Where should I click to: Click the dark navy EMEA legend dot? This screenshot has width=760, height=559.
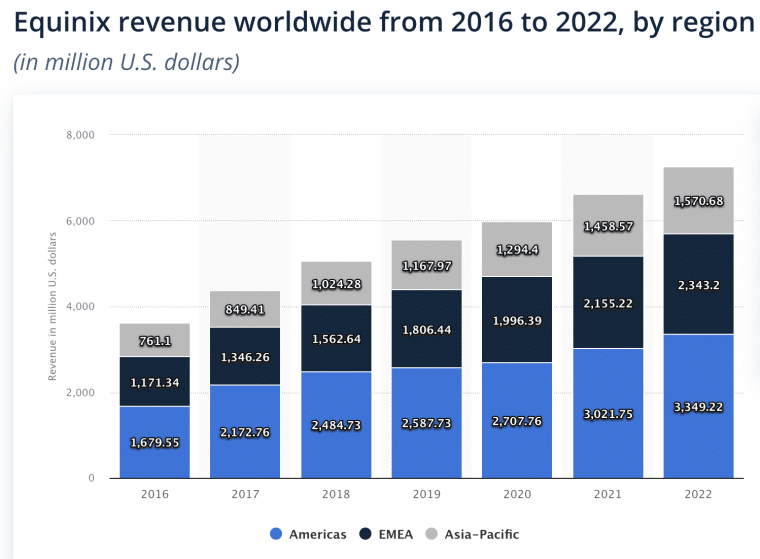pos(365,534)
